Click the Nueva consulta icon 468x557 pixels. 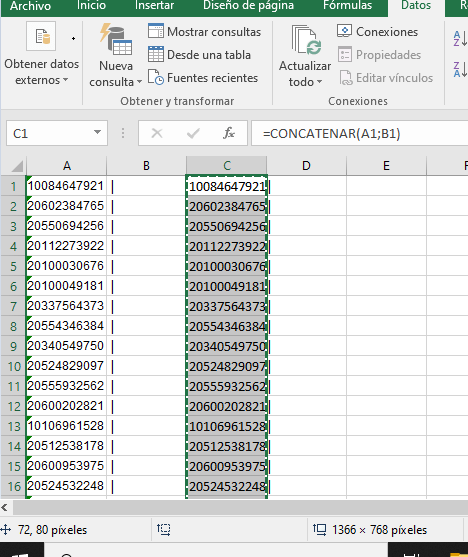(116, 39)
